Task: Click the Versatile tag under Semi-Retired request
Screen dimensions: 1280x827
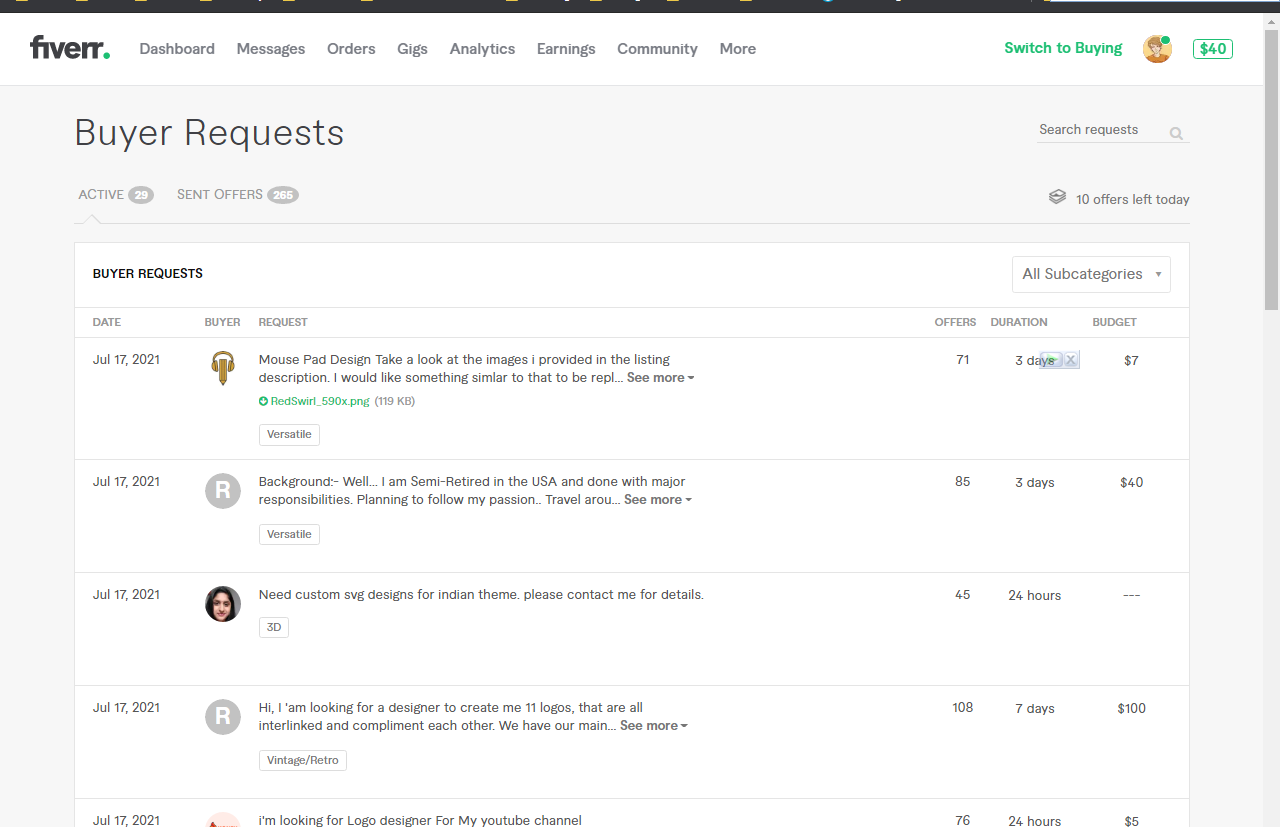Action: (x=289, y=534)
